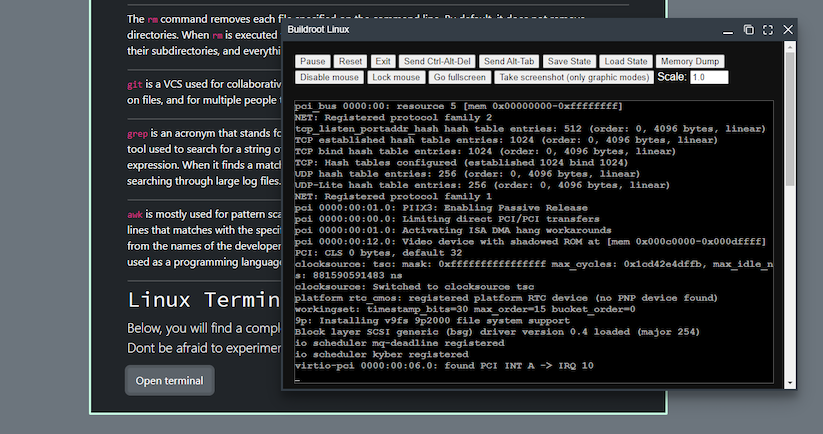Click the Buildroot Linux title bar text
823x434 pixels.
coord(318,29)
